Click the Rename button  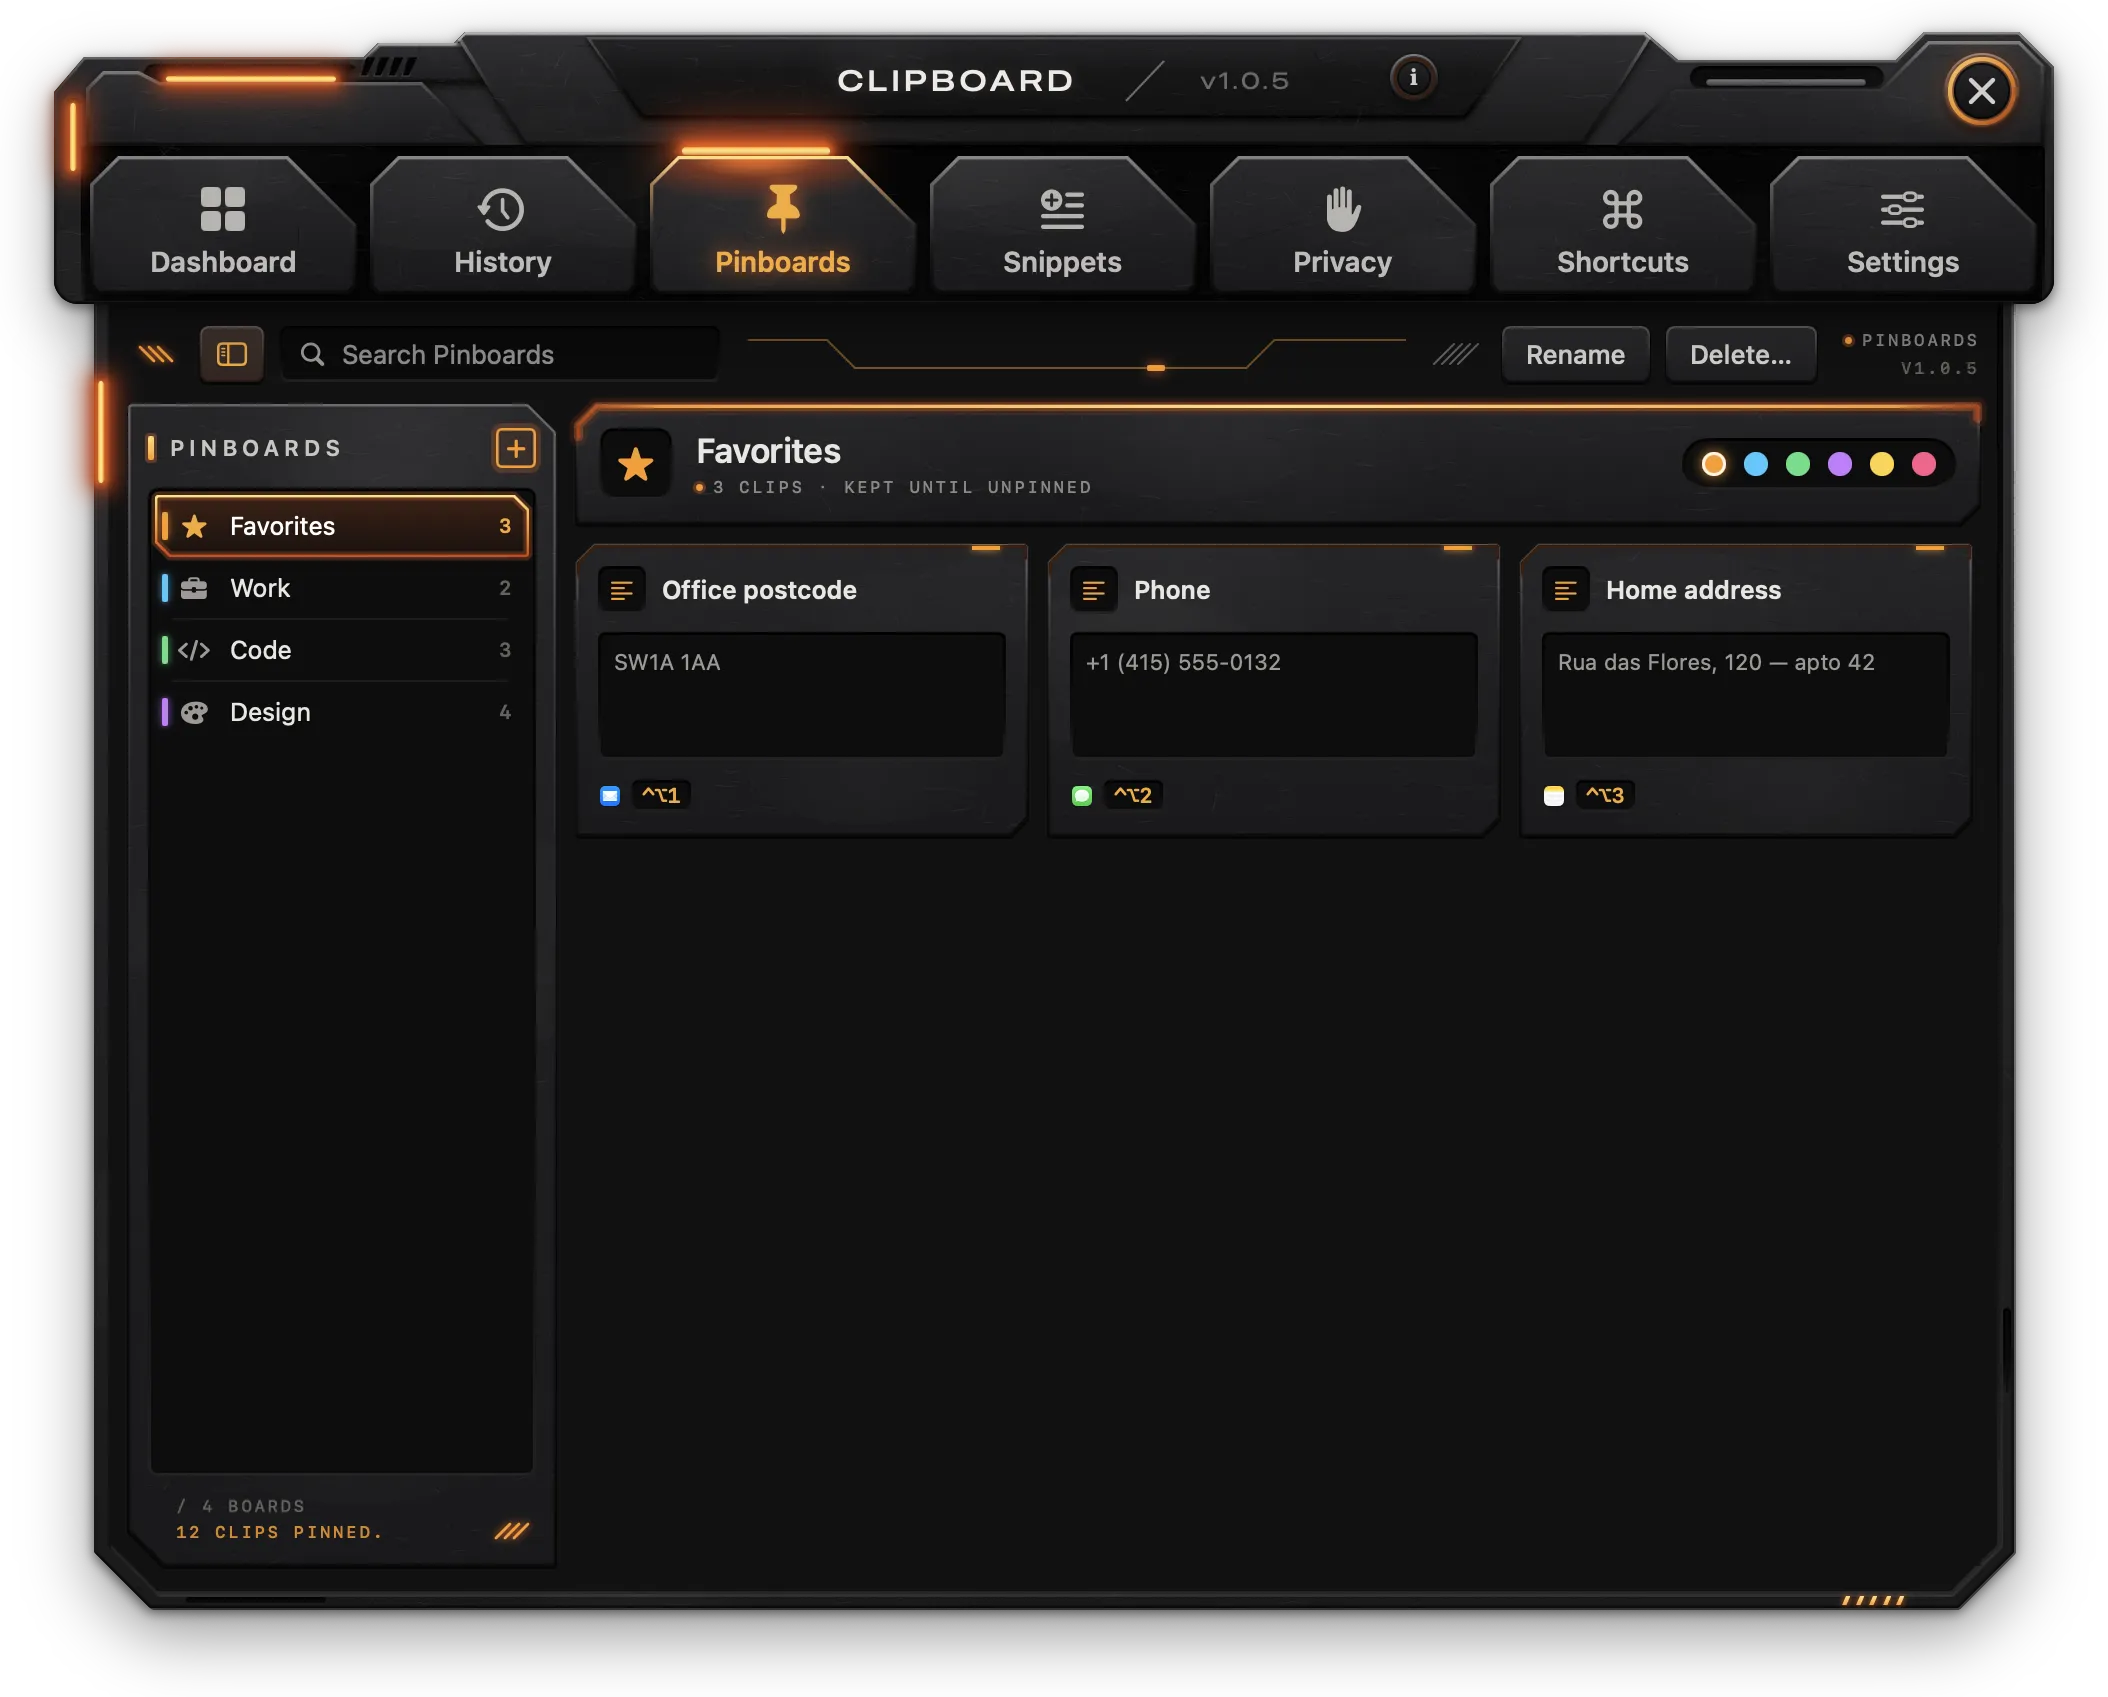coord(1576,355)
